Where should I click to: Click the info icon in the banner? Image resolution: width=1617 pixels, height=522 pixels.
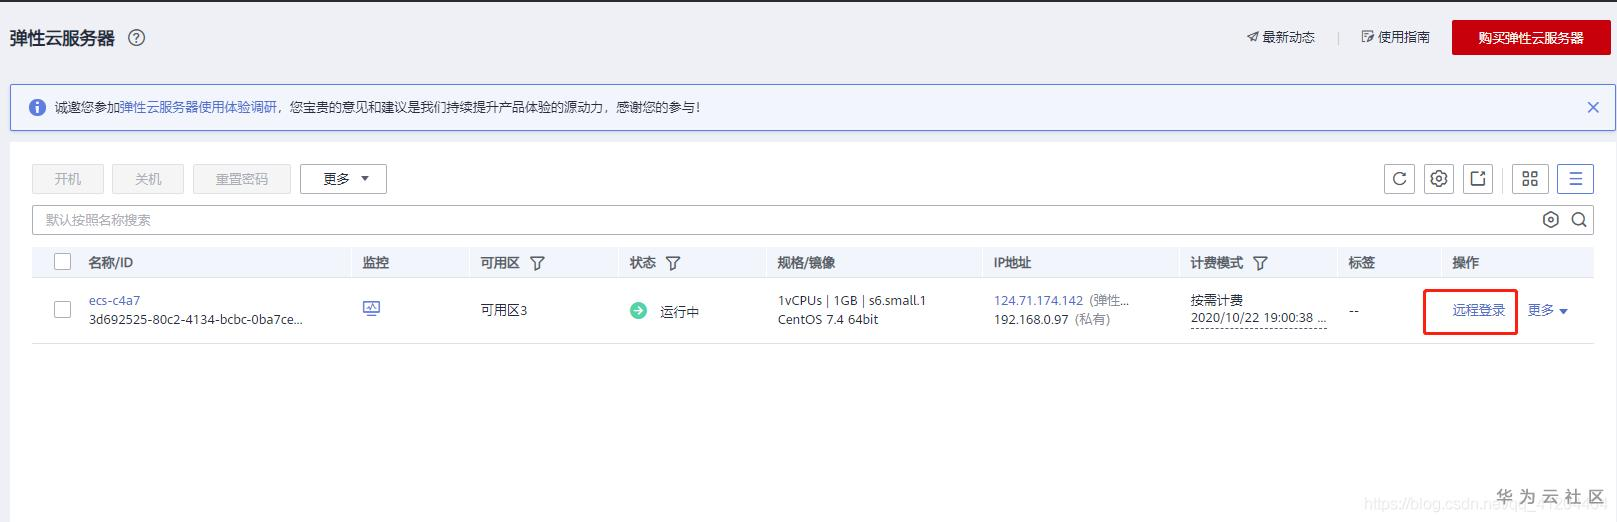37,107
